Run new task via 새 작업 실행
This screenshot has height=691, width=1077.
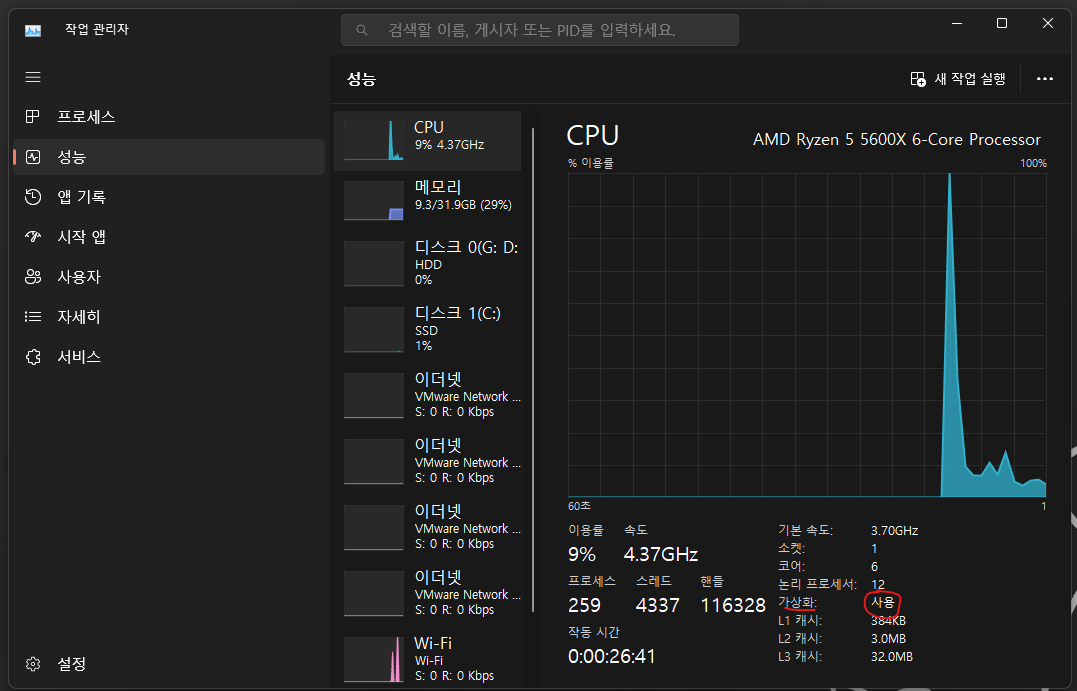[x=958, y=79]
